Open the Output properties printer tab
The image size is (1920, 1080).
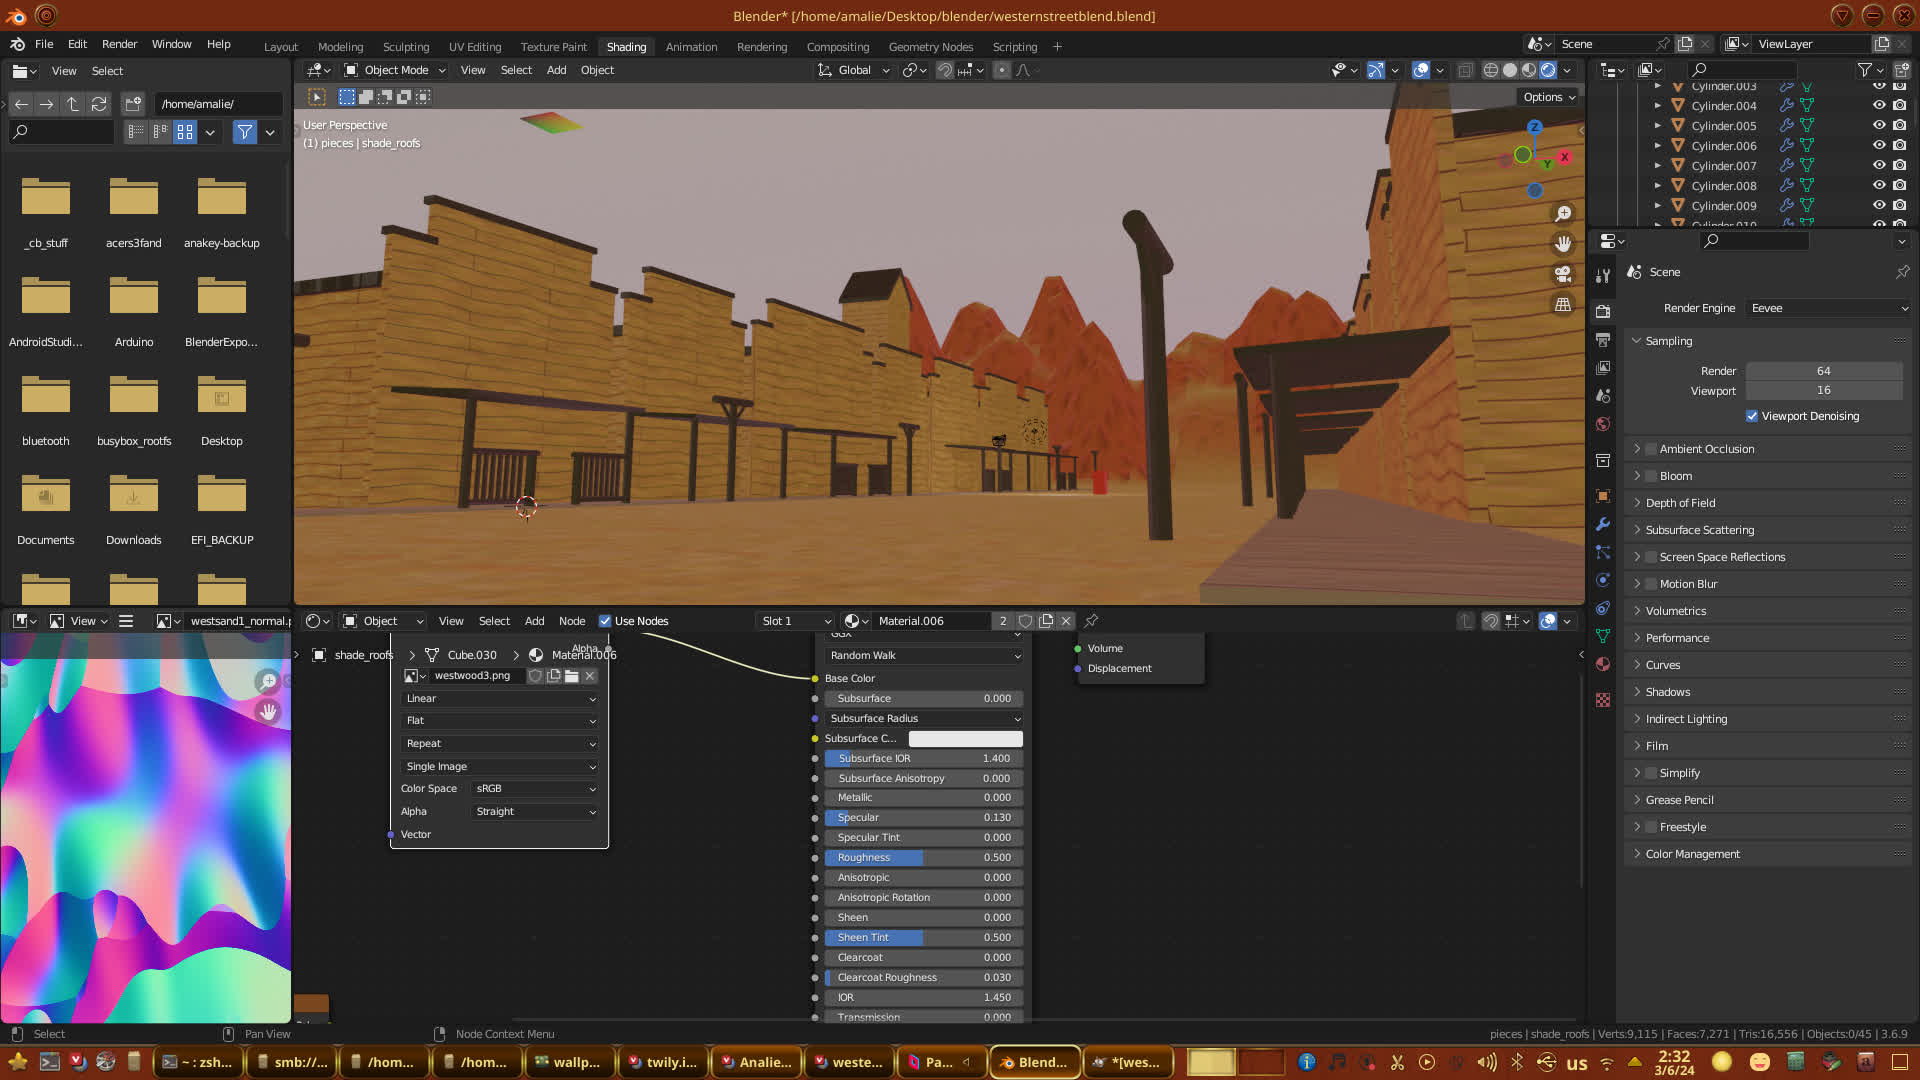[1603, 340]
